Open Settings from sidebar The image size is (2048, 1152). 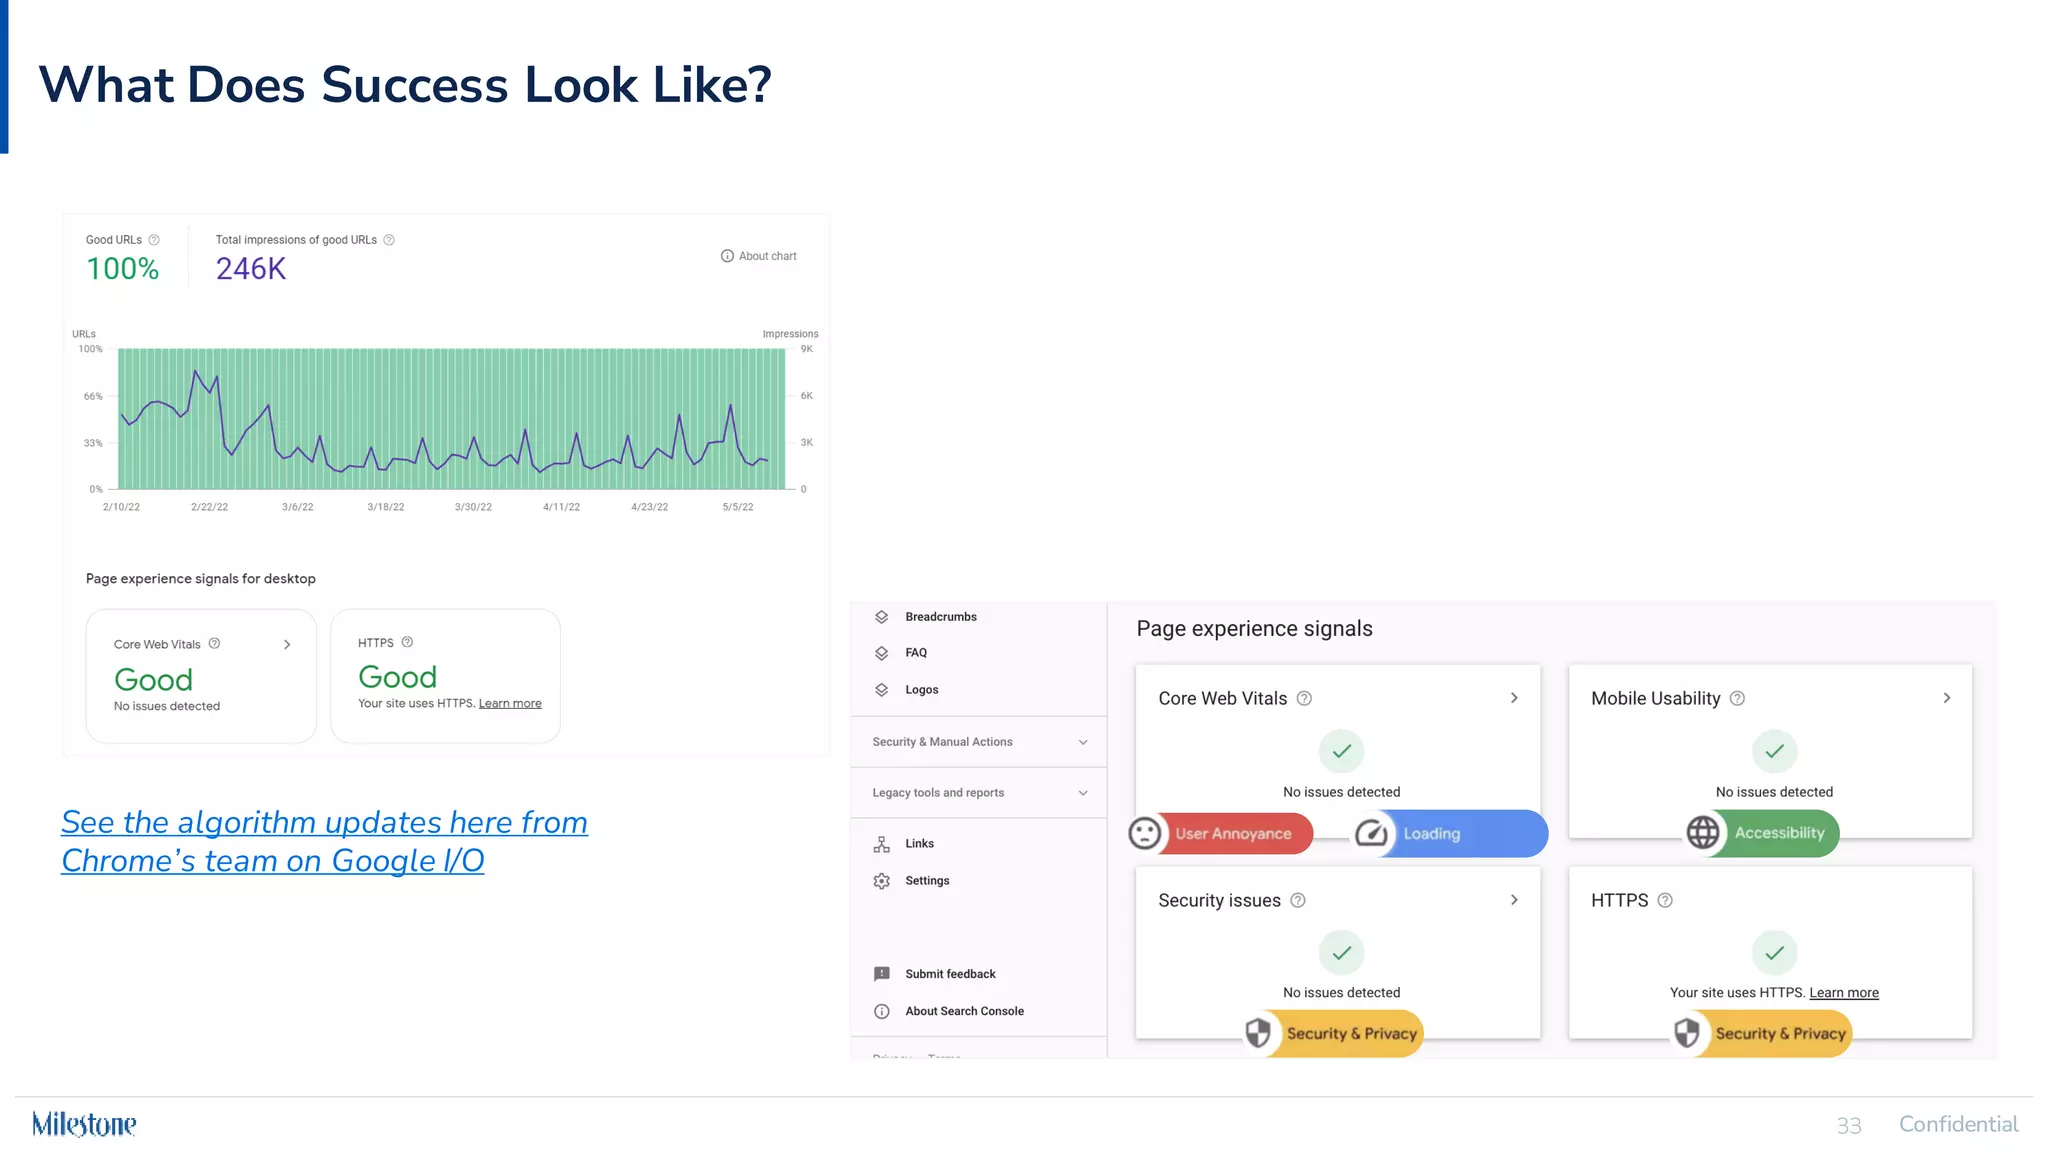pyautogui.click(x=927, y=881)
